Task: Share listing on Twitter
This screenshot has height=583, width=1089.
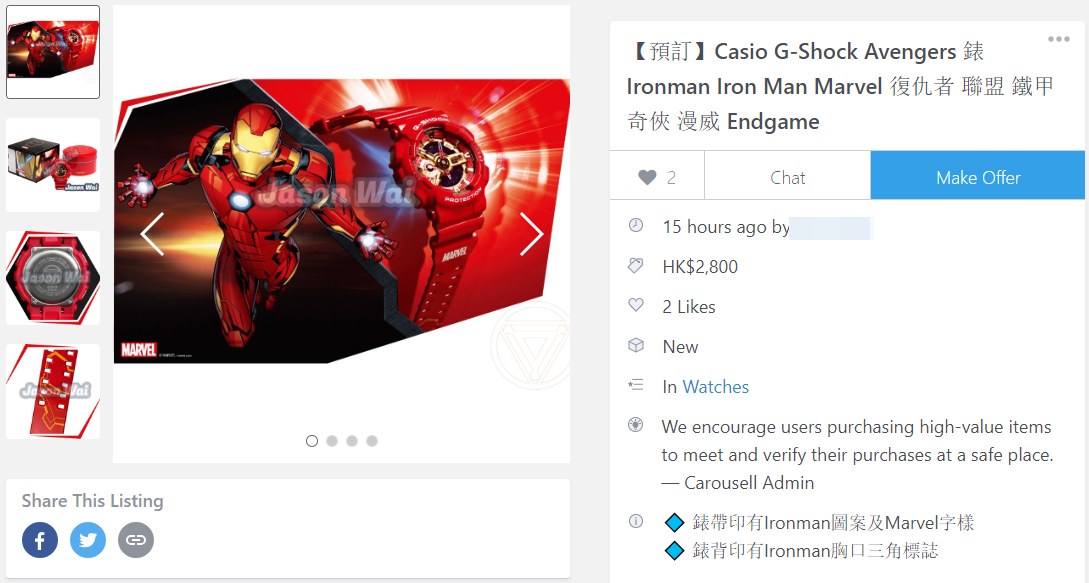Action: (x=88, y=540)
